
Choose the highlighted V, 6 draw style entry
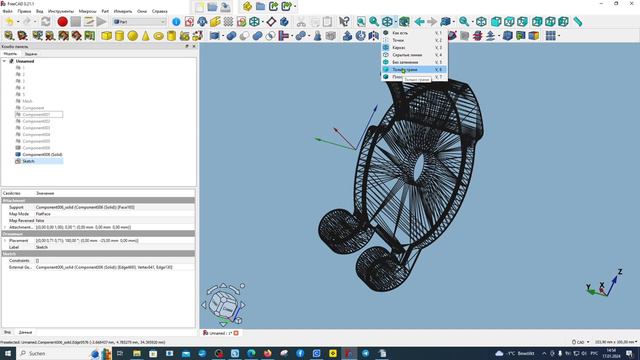coord(414,69)
